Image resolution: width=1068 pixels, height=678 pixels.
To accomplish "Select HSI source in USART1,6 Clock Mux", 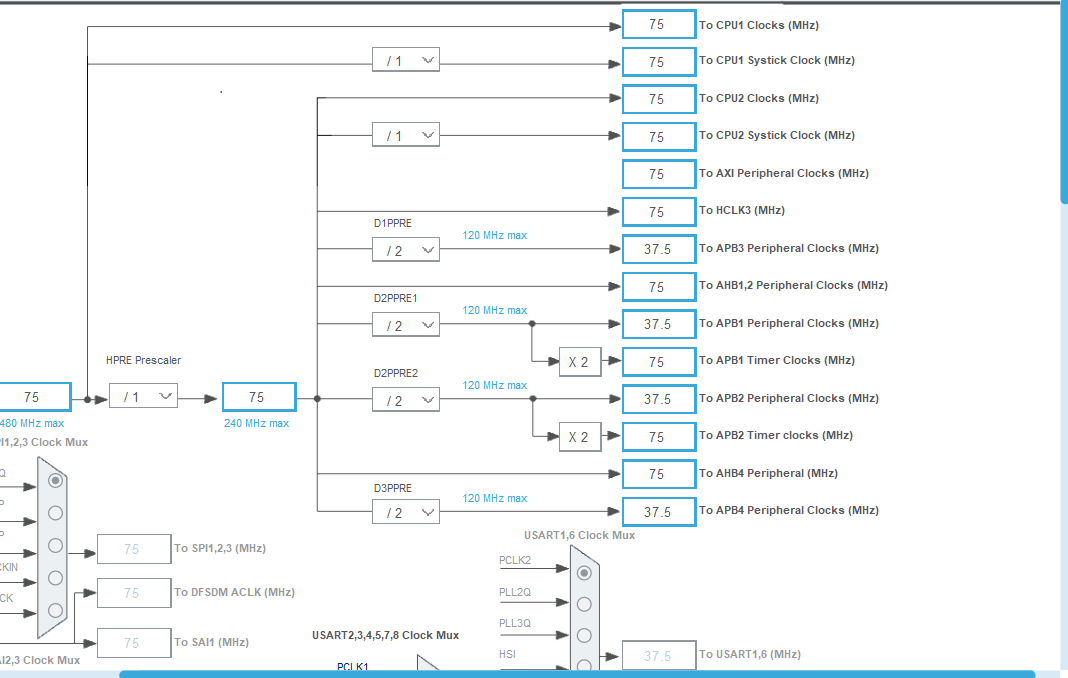I will tap(583, 665).
